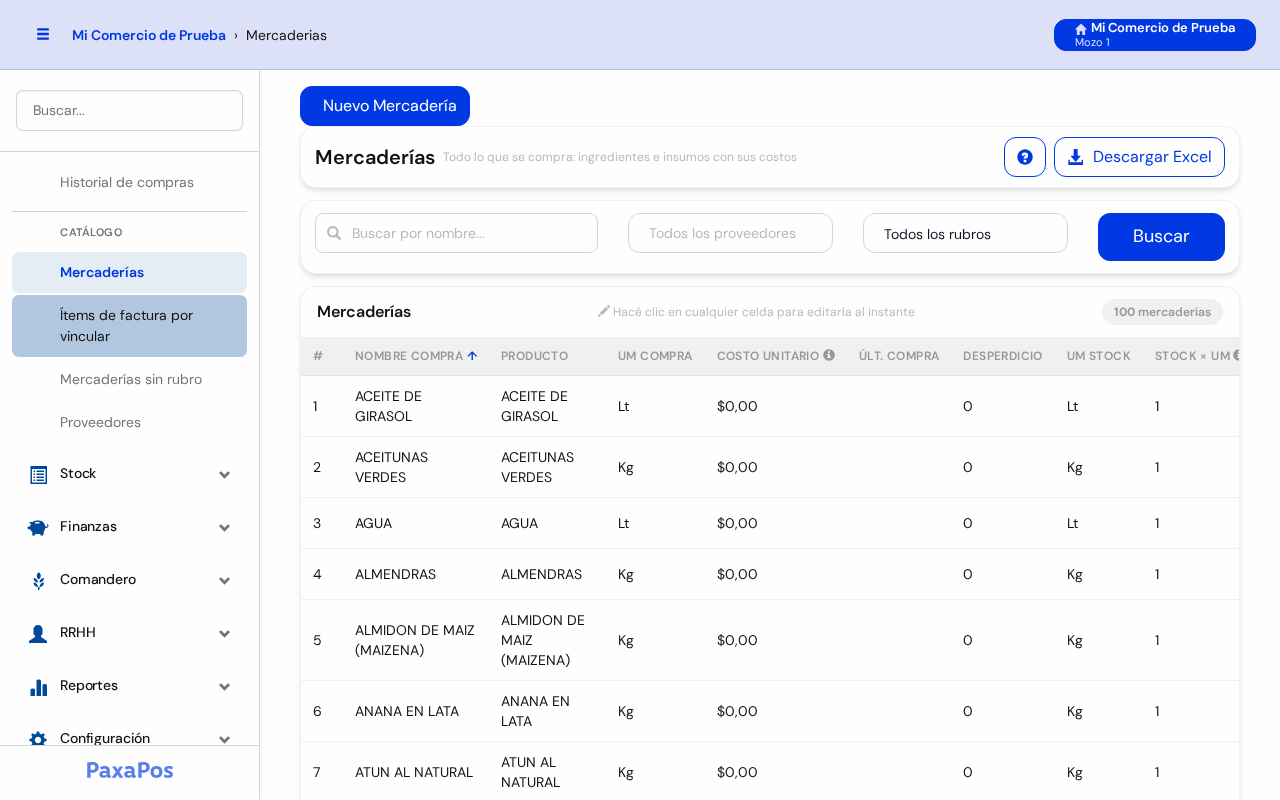Viewport: 1280px width, 800px height.
Task: Click the Nuevo Mercadería button
Action: pos(385,106)
